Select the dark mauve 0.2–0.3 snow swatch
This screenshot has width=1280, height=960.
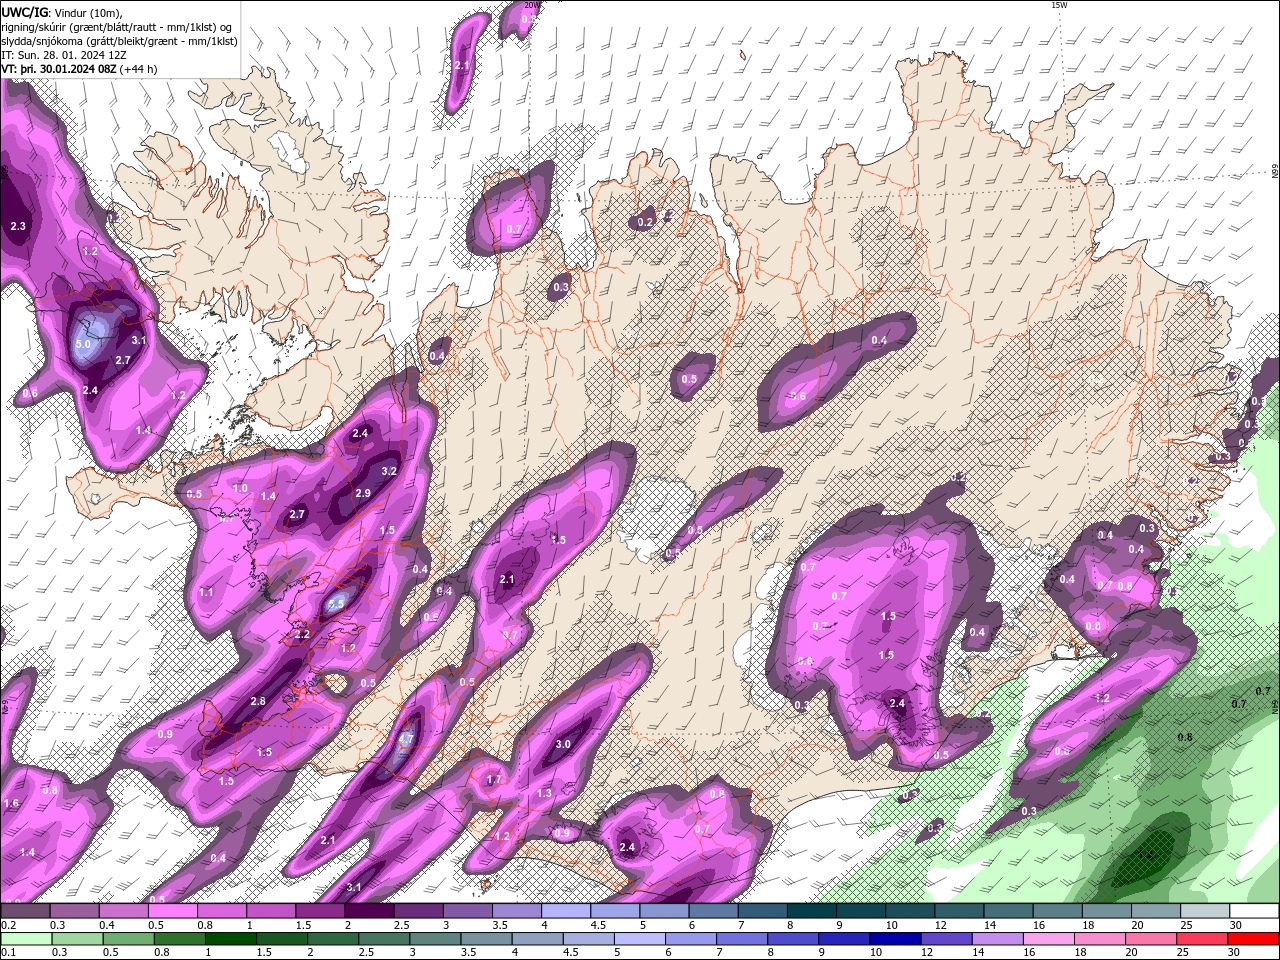[25, 911]
